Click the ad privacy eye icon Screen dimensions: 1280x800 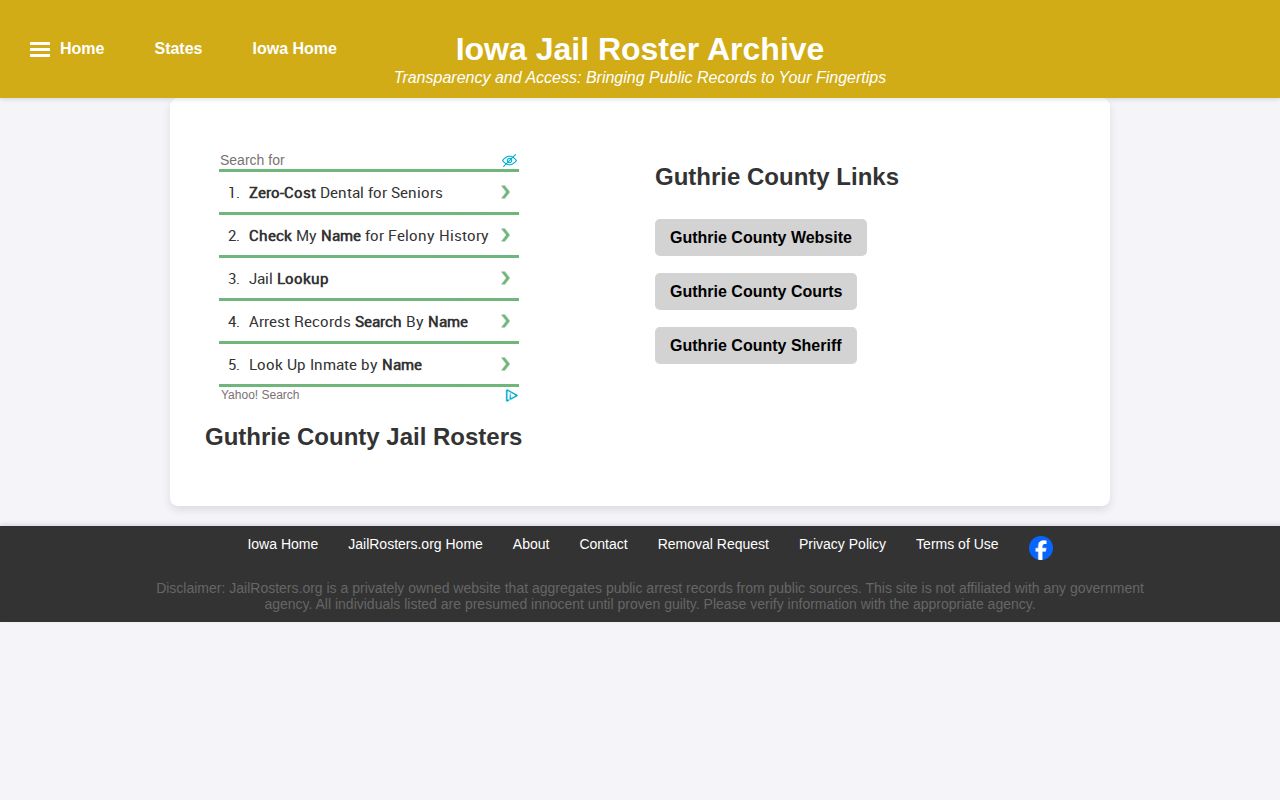(509, 160)
